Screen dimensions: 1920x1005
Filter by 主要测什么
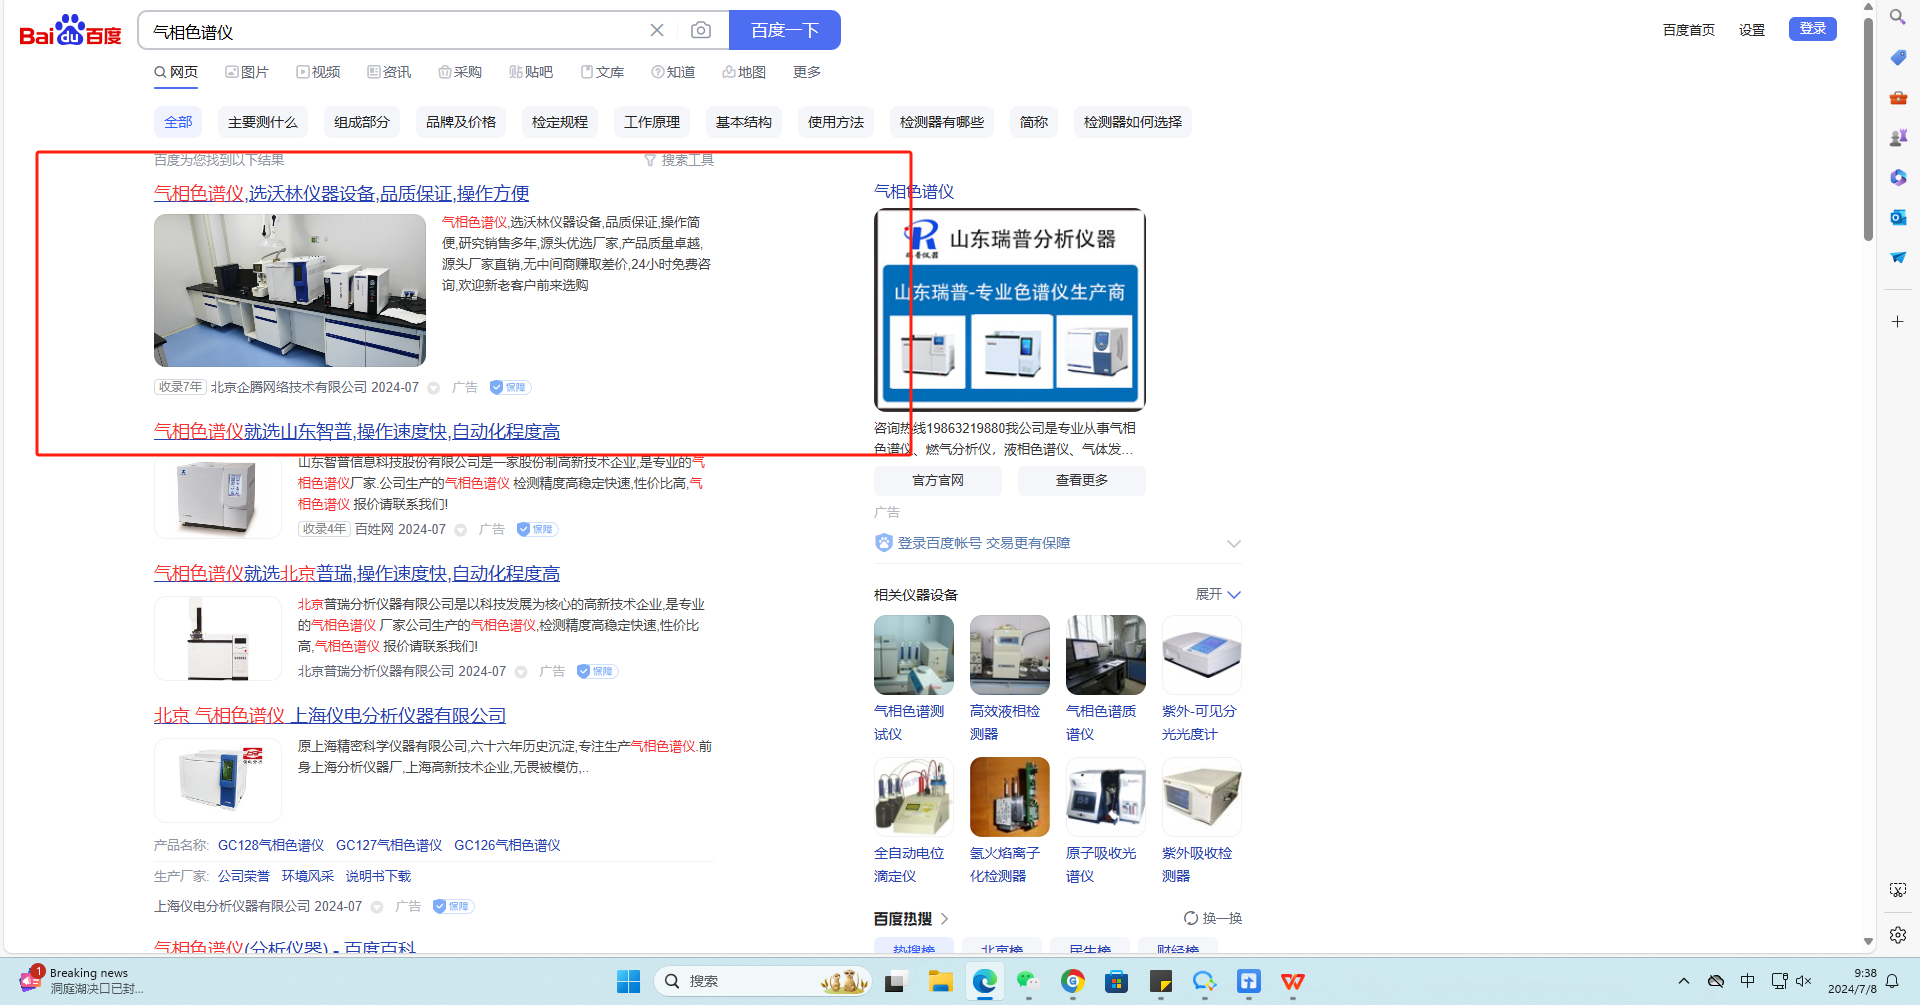263,122
